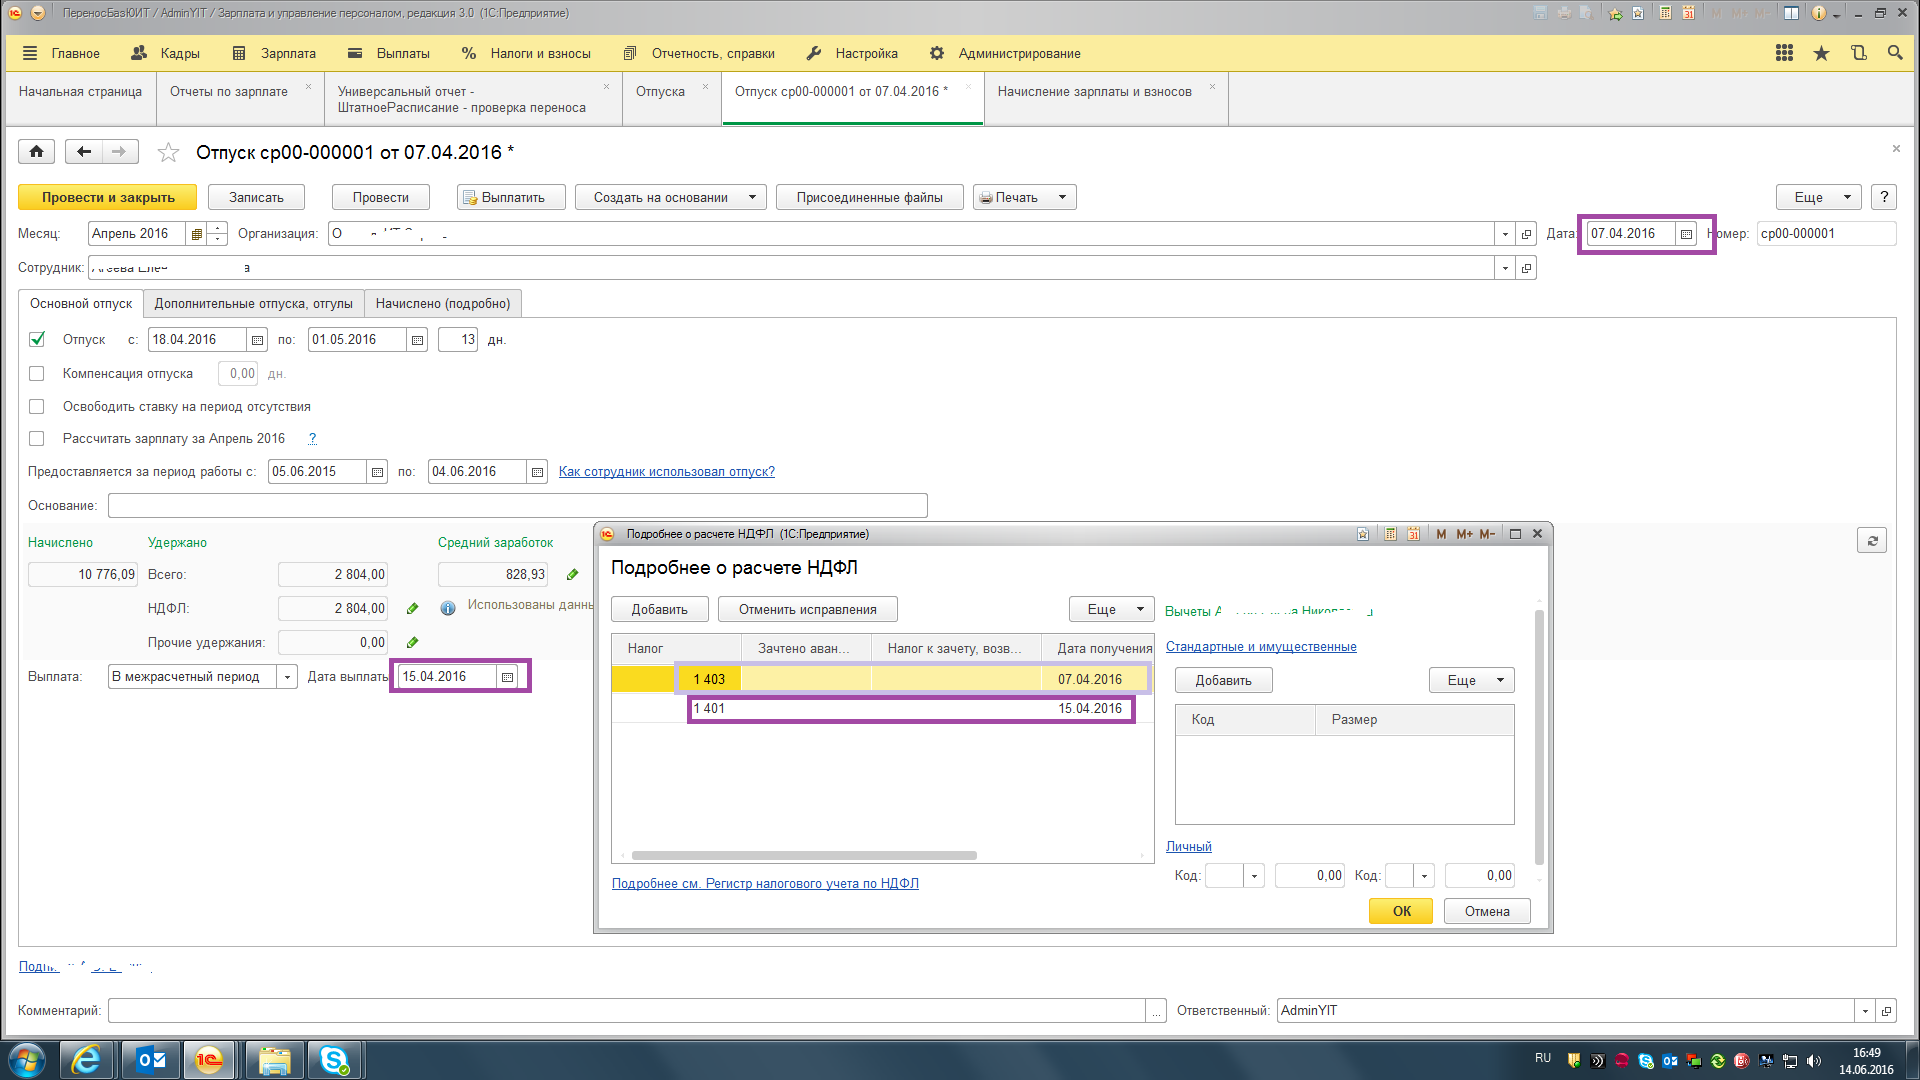Switch to Дополнительные отпуска, отгулы tab
Image resolution: width=1920 pixels, height=1080 pixels.
point(253,304)
